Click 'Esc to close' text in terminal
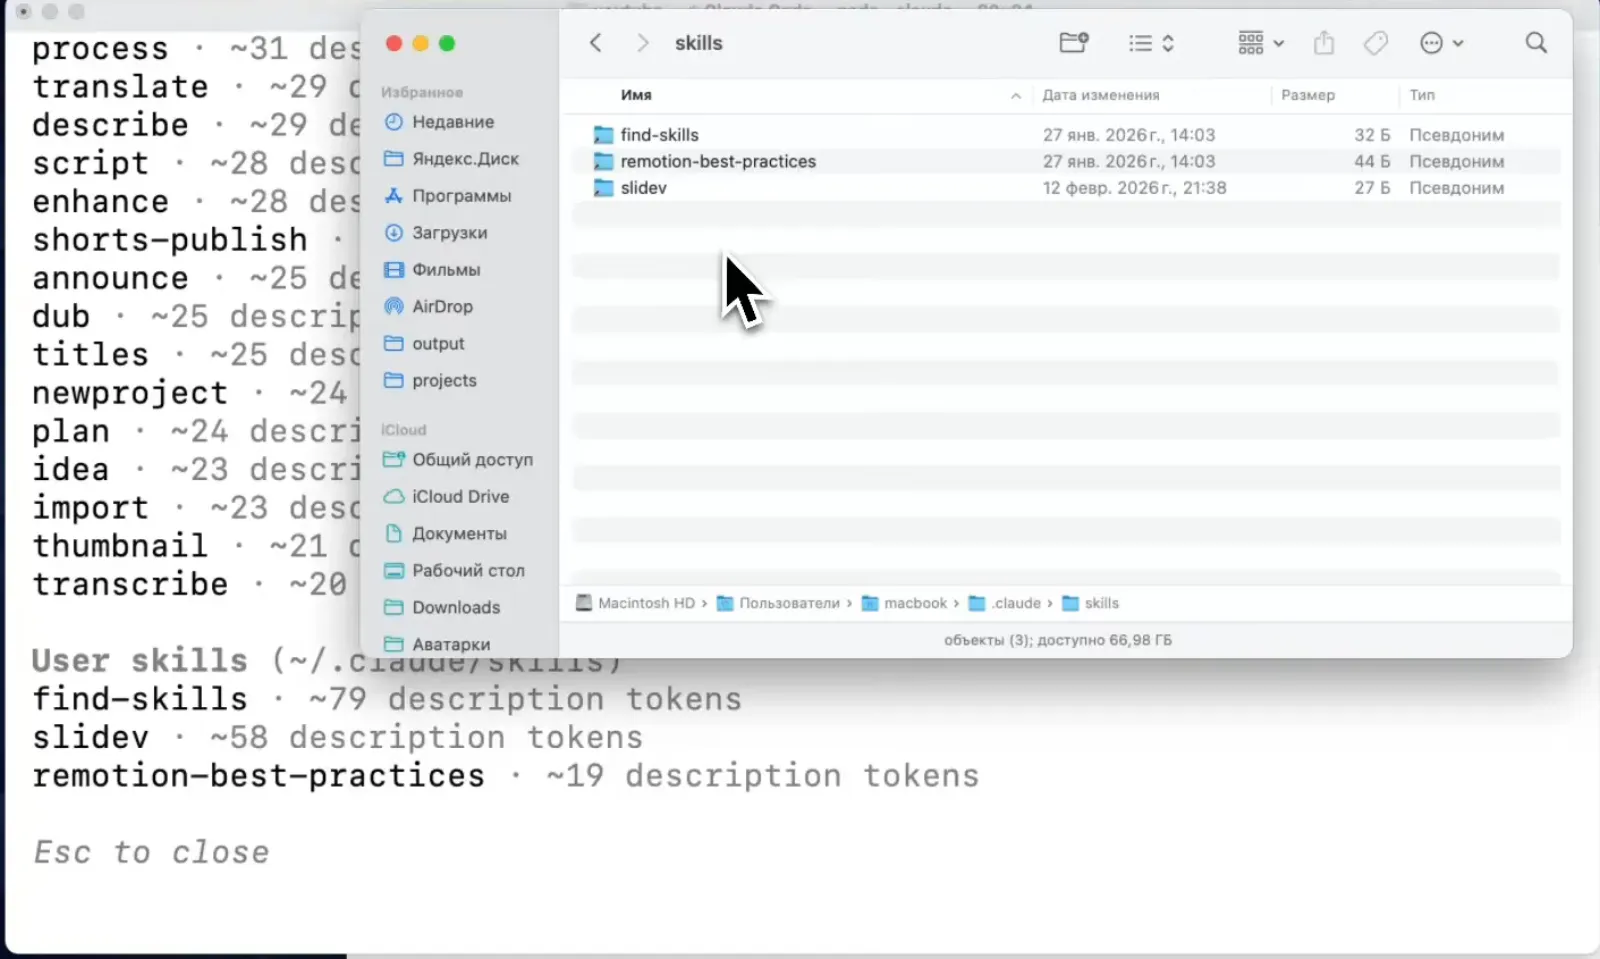This screenshot has height=959, width=1600. 151,853
